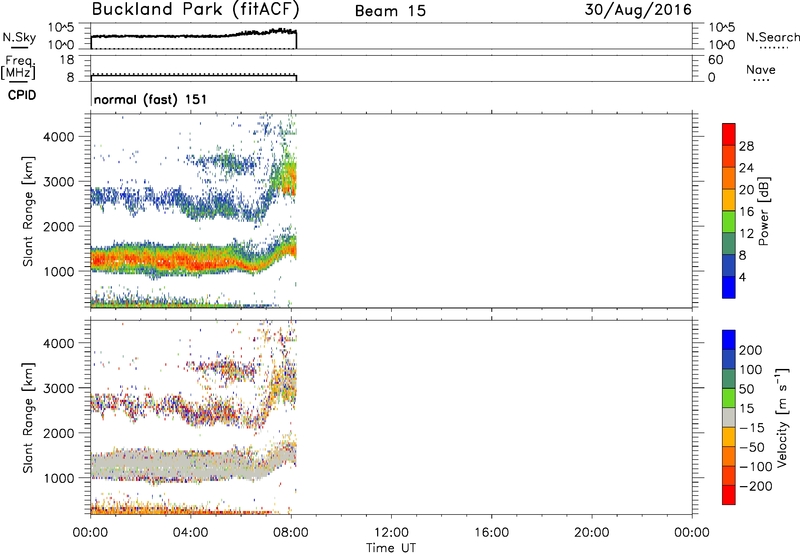The image size is (800, 554).
Task: Click the '200' tick on Velocity colorbar
Action: pyautogui.click(x=751, y=350)
